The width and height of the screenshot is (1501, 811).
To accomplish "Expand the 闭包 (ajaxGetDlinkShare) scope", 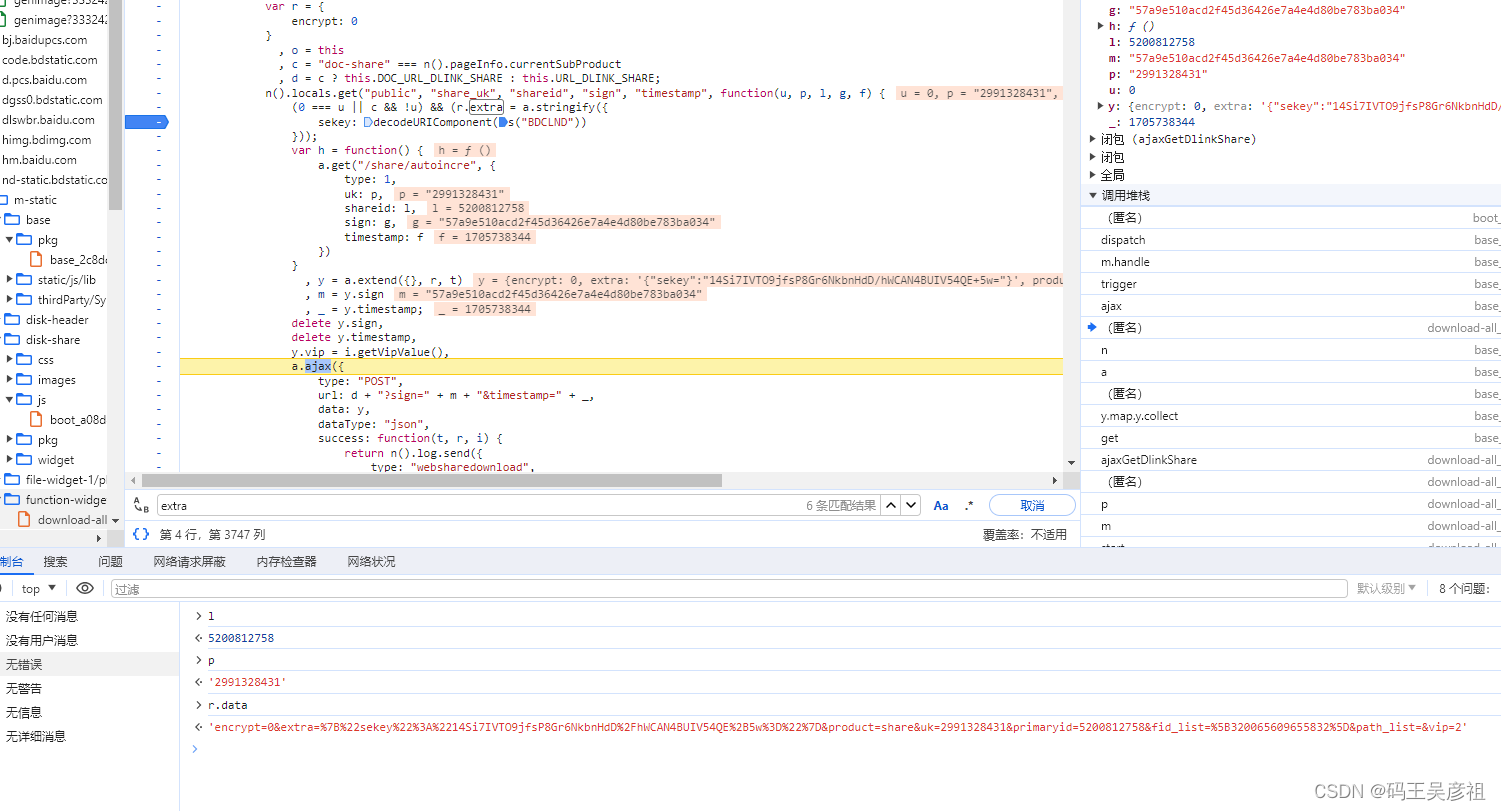I will click(x=1093, y=139).
